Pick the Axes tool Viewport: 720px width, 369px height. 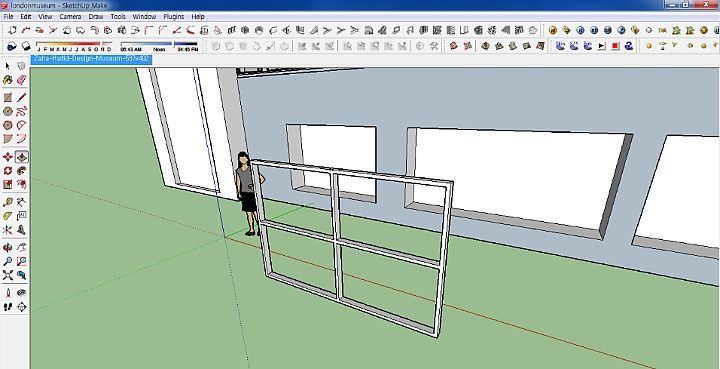tap(8, 229)
